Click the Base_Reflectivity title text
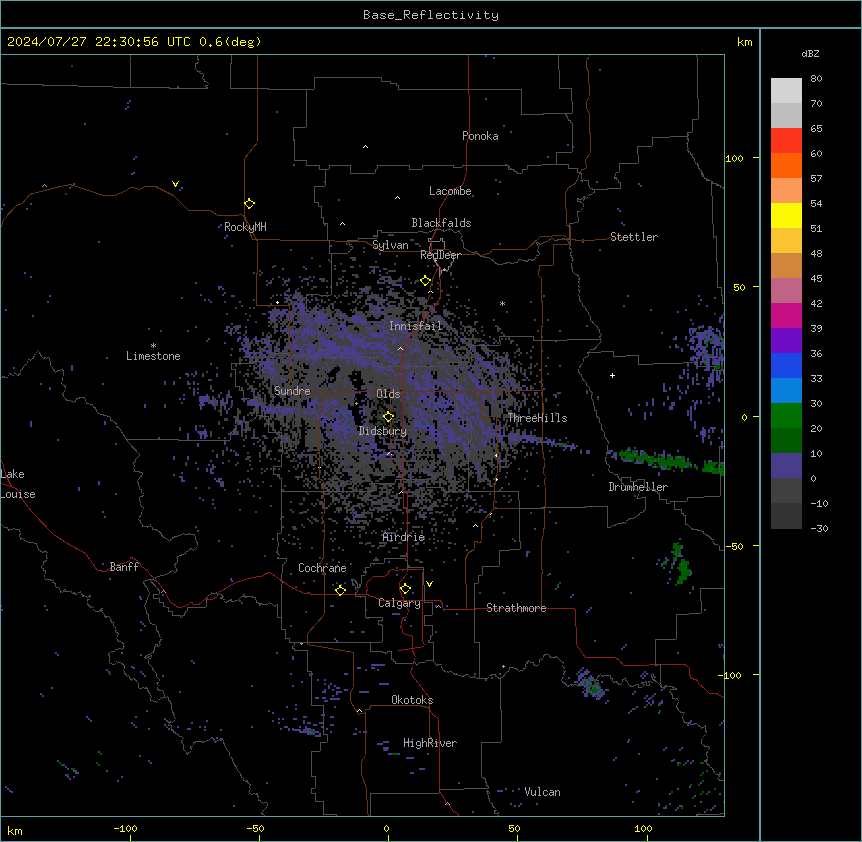862x842 pixels. tap(431, 15)
